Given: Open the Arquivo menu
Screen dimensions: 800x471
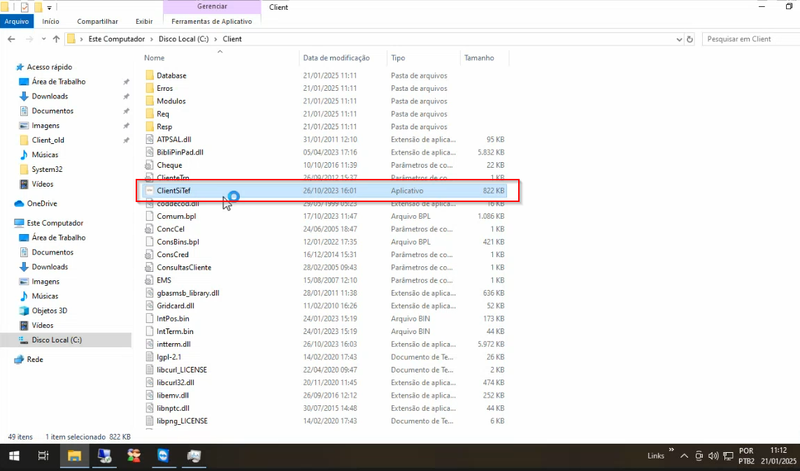Looking at the screenshot, I should coord(16,21).
